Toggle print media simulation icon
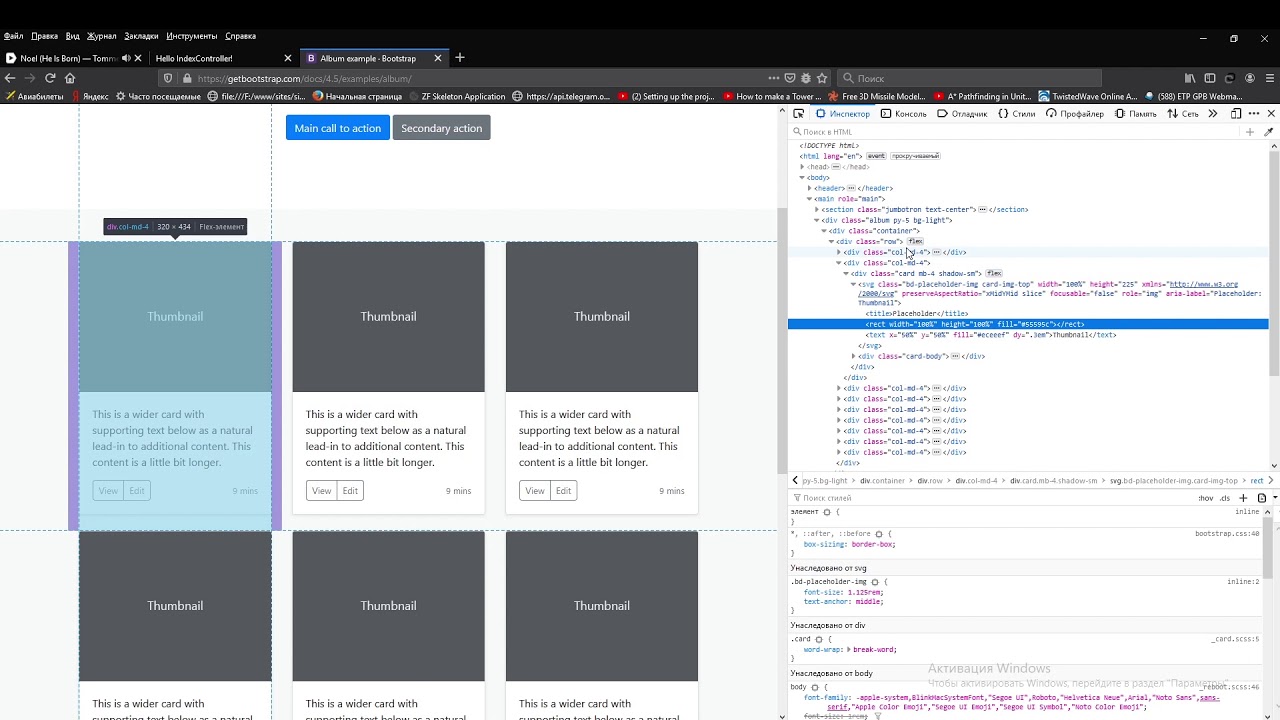The width and height of the screenshot is (1280, 720). [x=1262, y=498]
